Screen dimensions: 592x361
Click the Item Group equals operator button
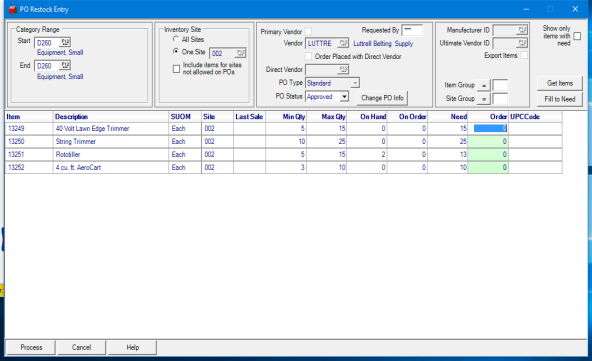pos(484,85)
